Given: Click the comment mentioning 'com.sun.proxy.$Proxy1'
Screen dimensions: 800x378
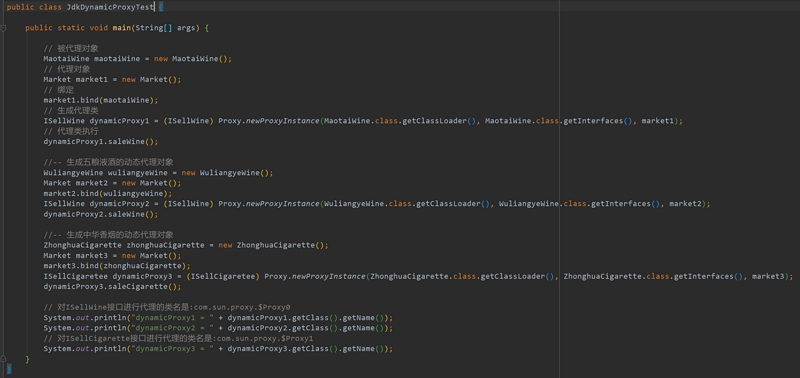Looking at the screenshot, I should coord(178,338).
